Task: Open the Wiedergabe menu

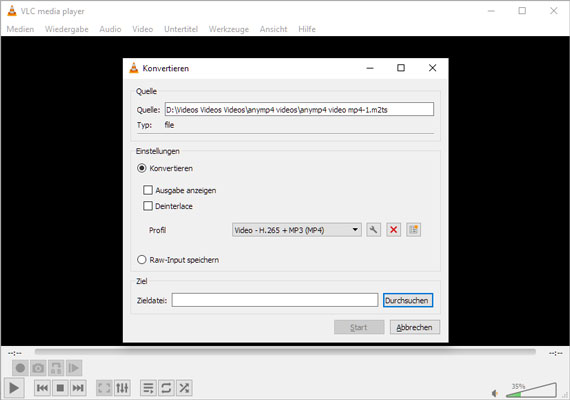Action: click(x=67, y=29)
